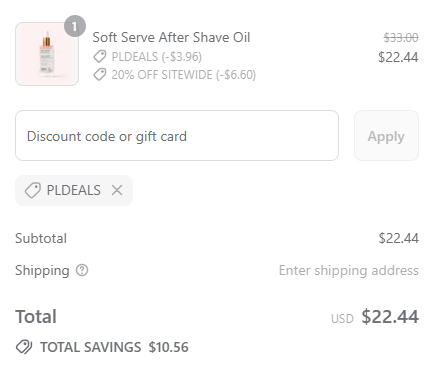435x369 pixels.
Task: Click tag icon next to 20% OFF SITEWIDE
Action: pyautogui.click(x=100, y=75)
